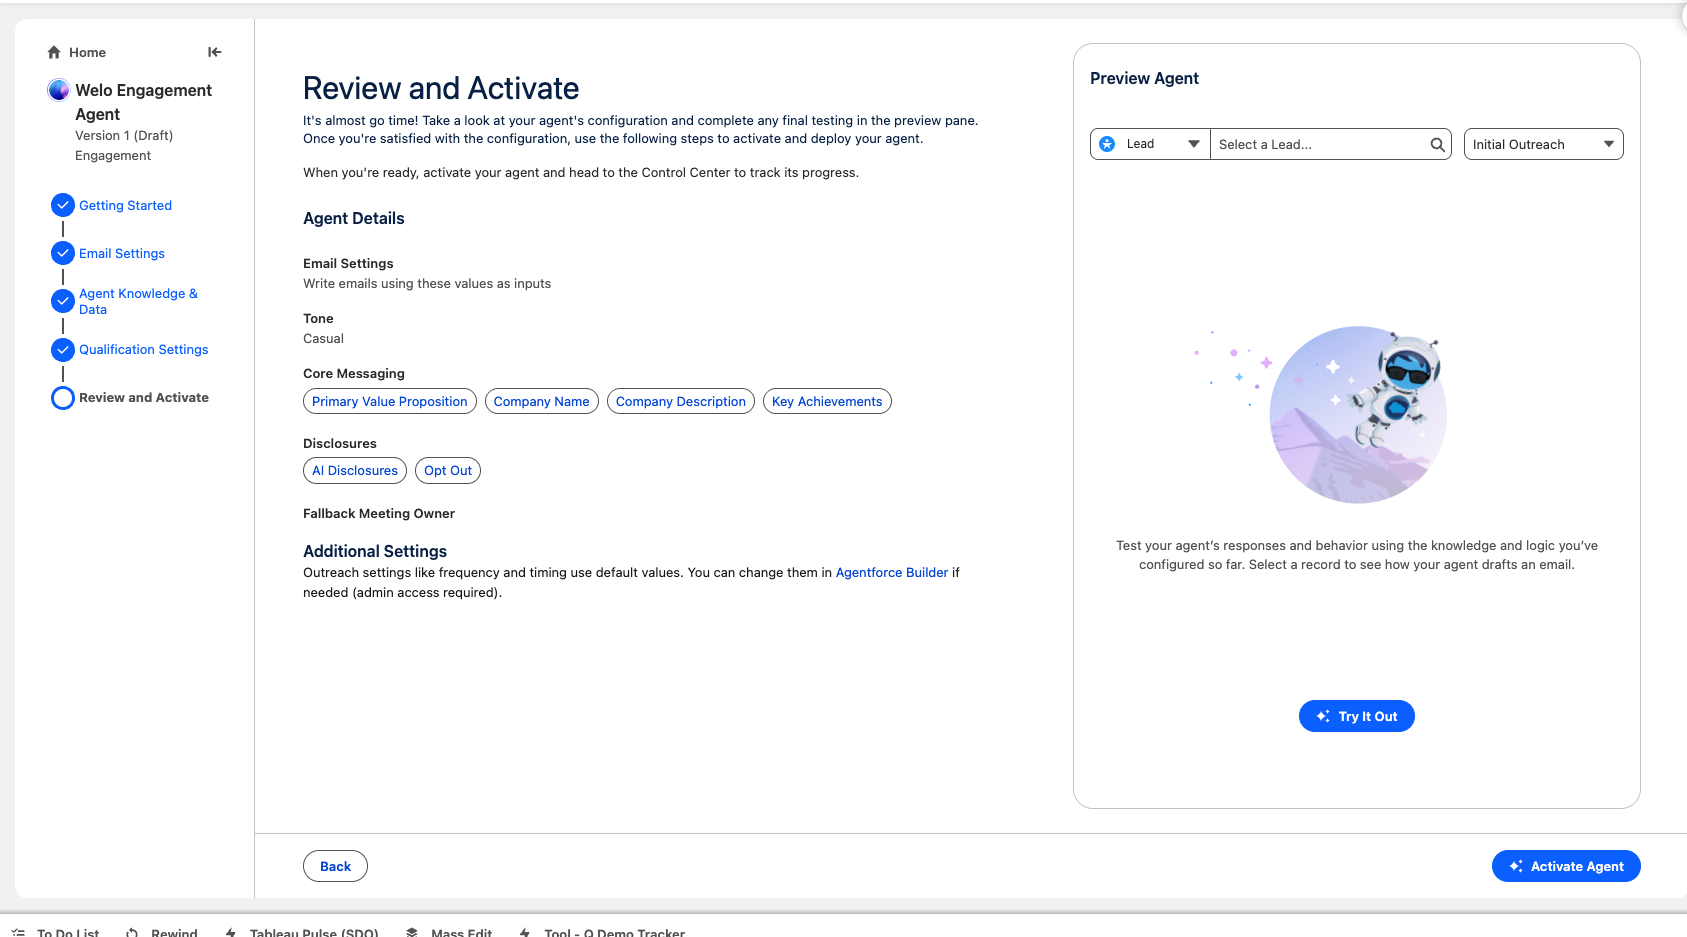The height and width of the screenshot is (937, 1687).
Task: Click the 'Fallback Meeting Owner' label
Action: pyautogui.click(x=379, y=513)
